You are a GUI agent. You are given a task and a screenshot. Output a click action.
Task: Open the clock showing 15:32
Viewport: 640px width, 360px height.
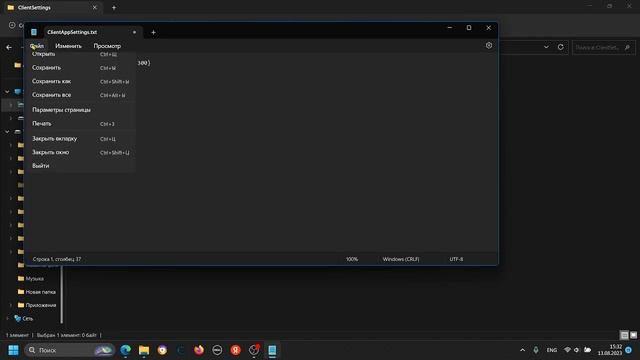coord(610,350)
